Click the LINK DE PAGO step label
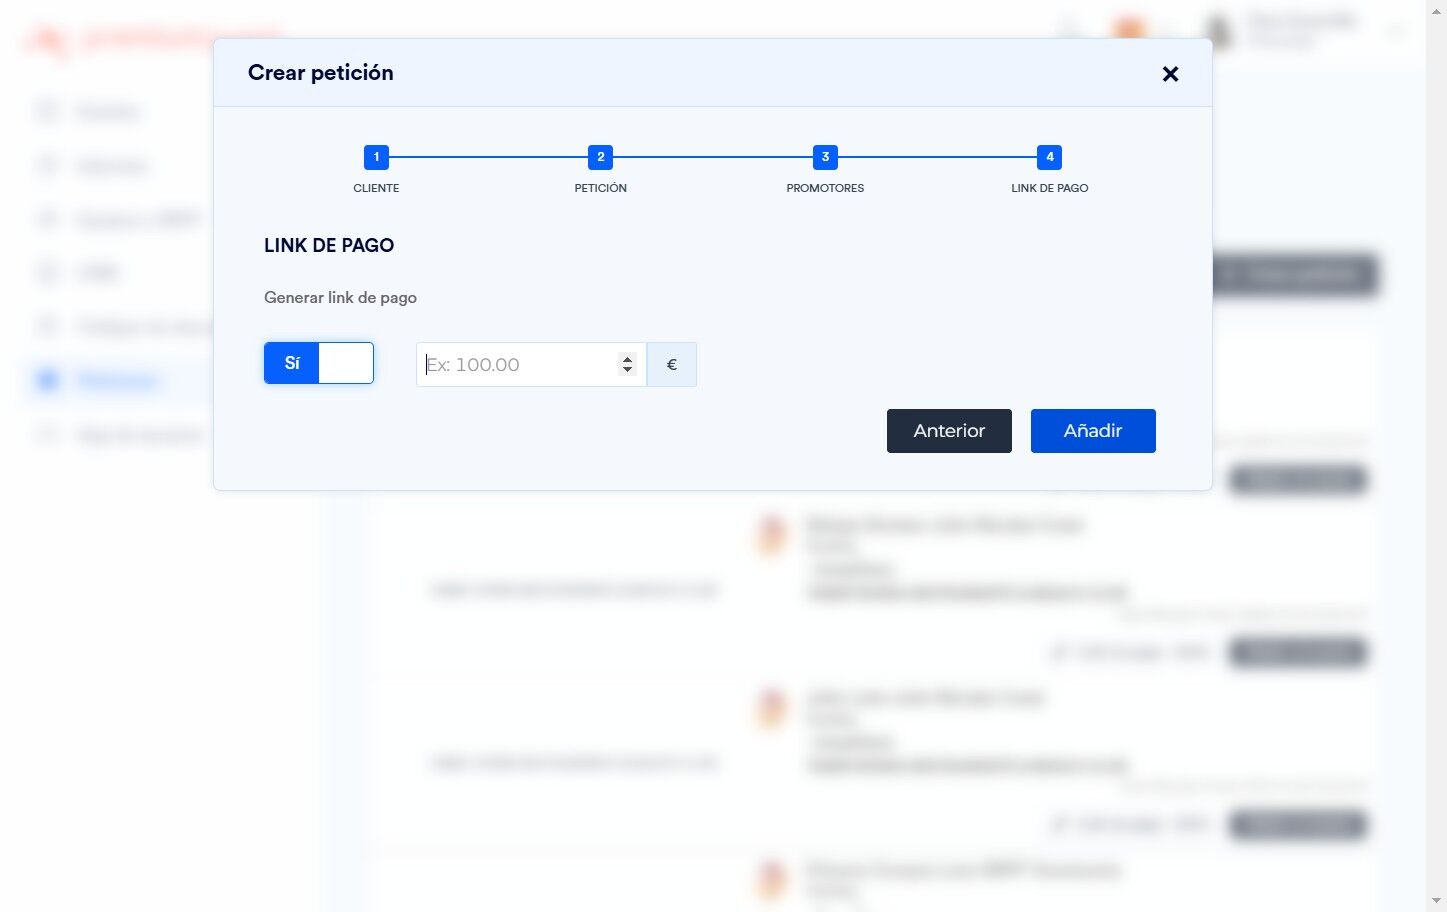 pos(1049,188)
